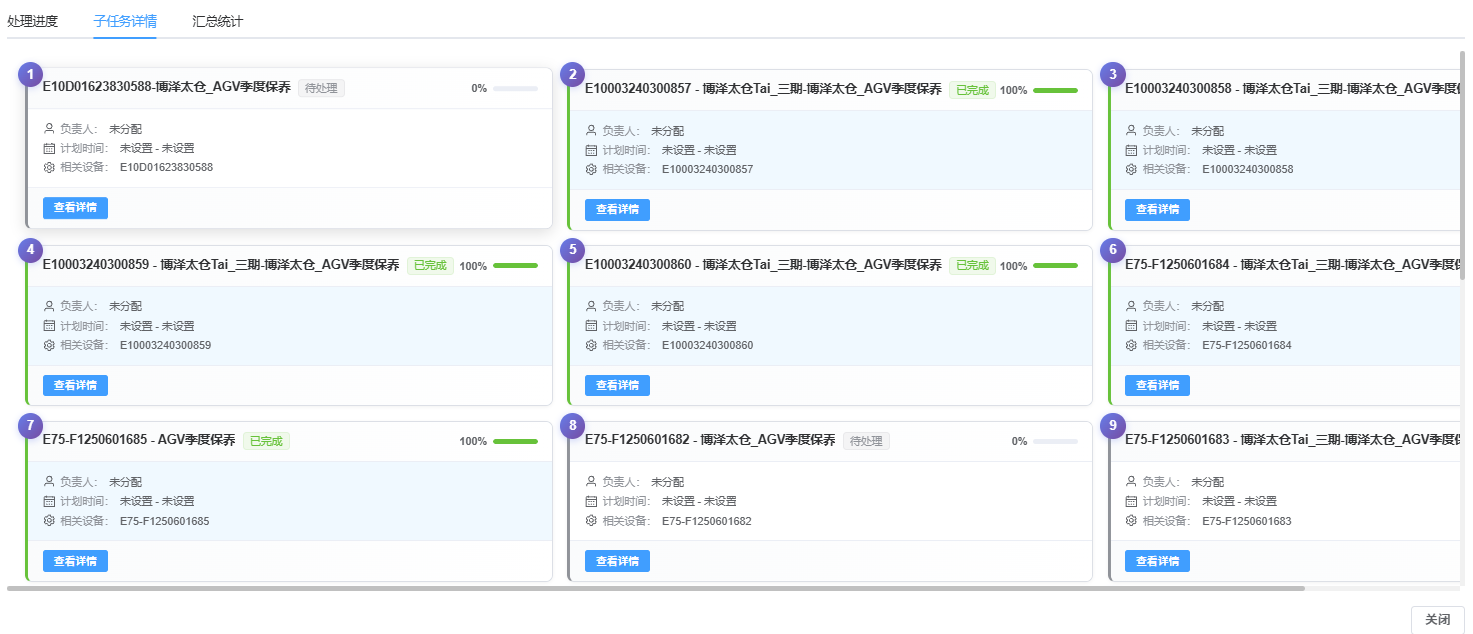Click the purple number 5 badge
Image resolution: width=1473 pixels, height=634 pixels.
572,250
